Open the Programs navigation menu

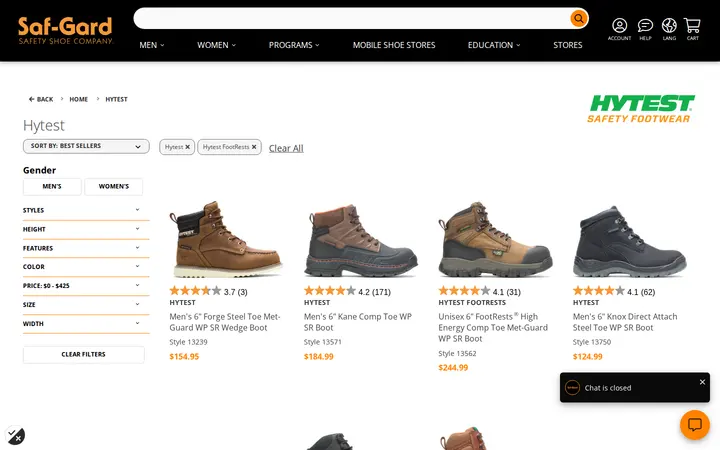click(294, 45)
